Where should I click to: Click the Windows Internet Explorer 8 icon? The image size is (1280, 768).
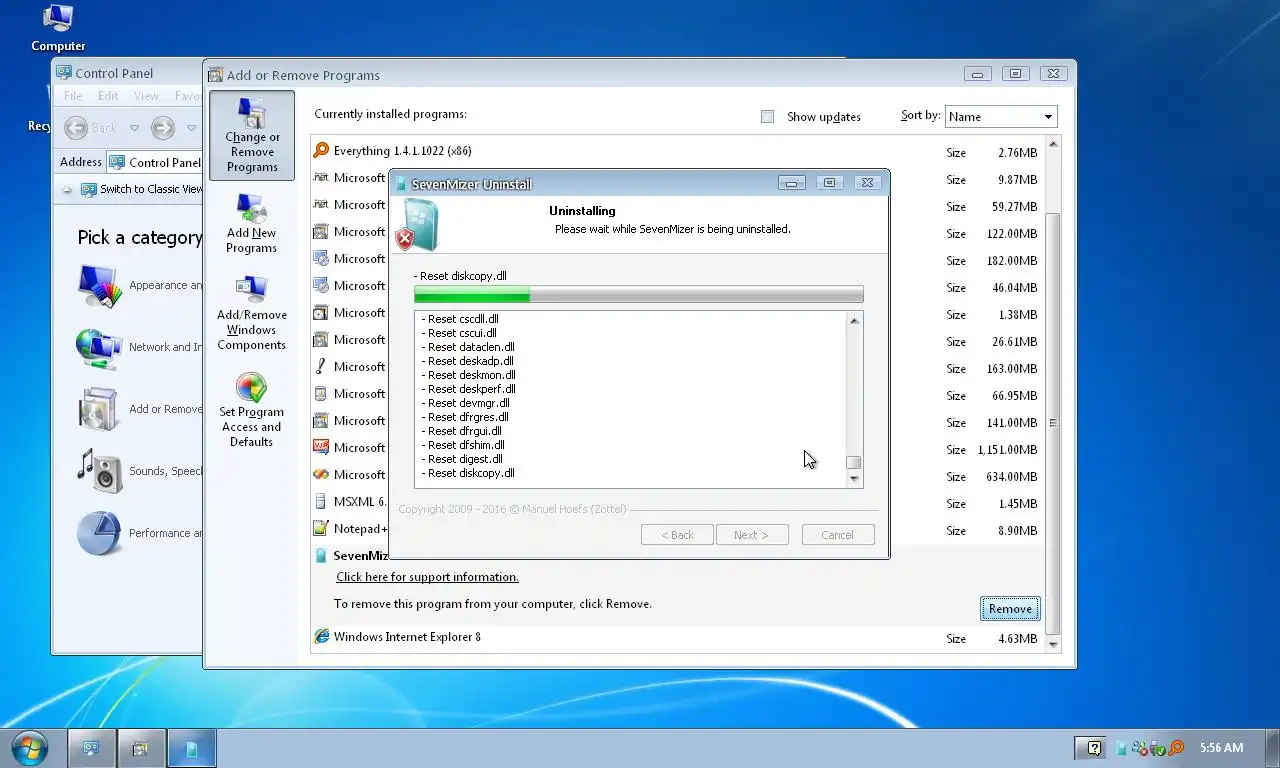point(321,637)
